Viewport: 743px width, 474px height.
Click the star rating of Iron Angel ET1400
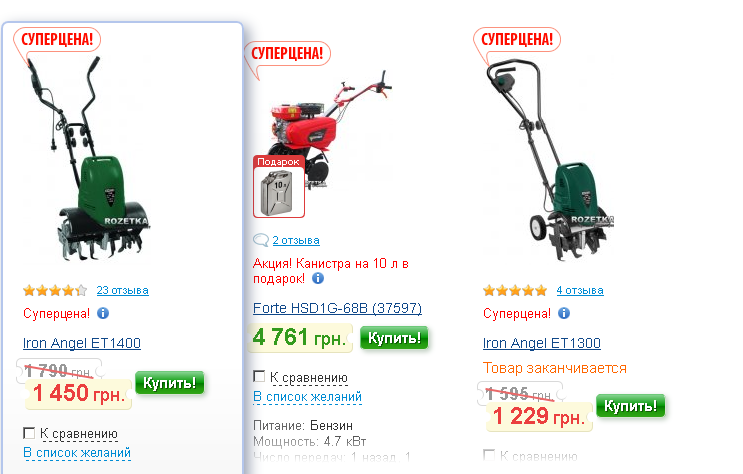55,290
